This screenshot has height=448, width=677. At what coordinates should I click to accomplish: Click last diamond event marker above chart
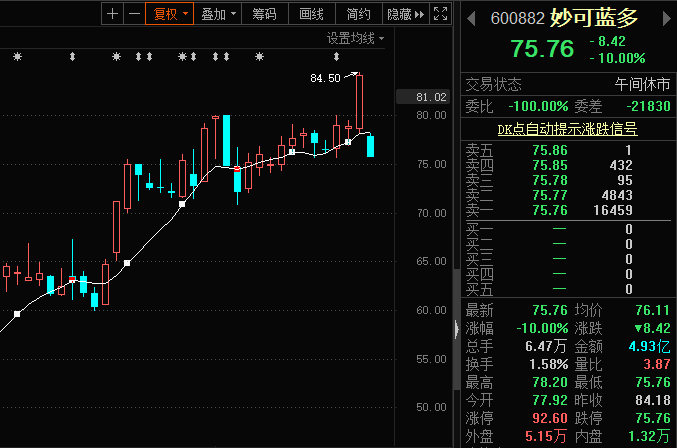(x=336, y=57)
